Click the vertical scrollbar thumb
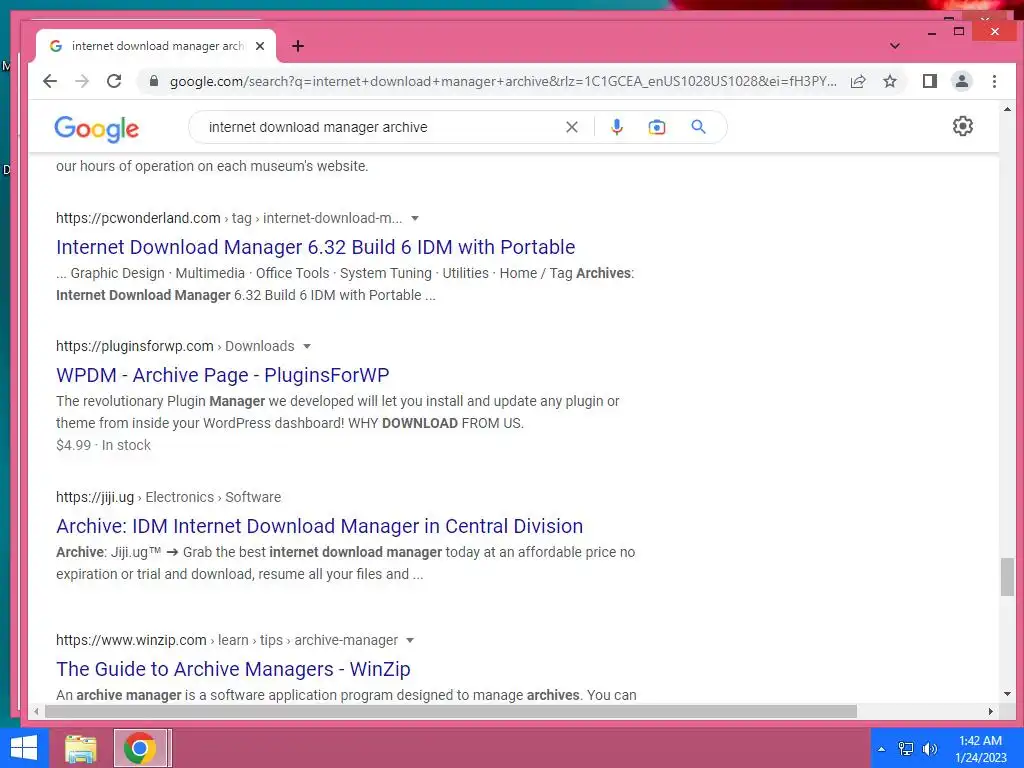This screenshot has height=768, width=1024. point(1007,577)
